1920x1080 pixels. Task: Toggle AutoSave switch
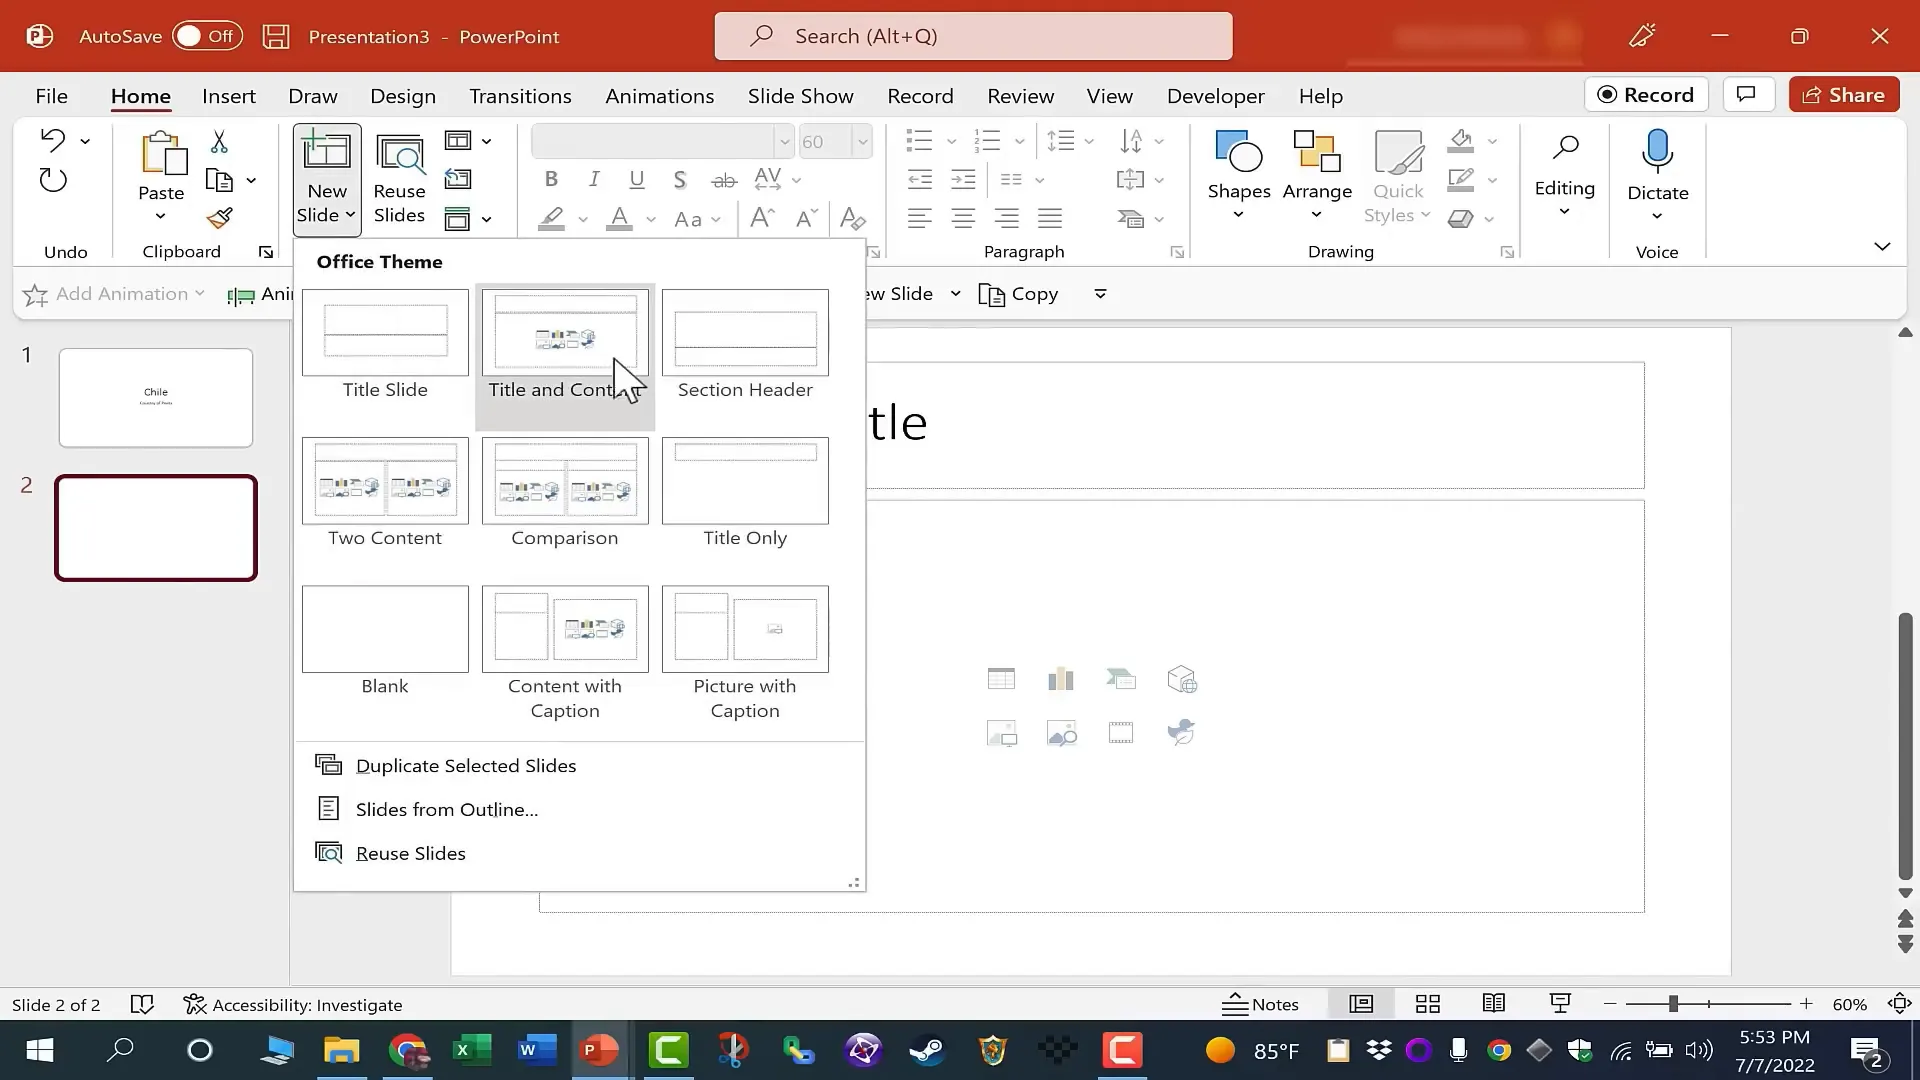point(207,37)
